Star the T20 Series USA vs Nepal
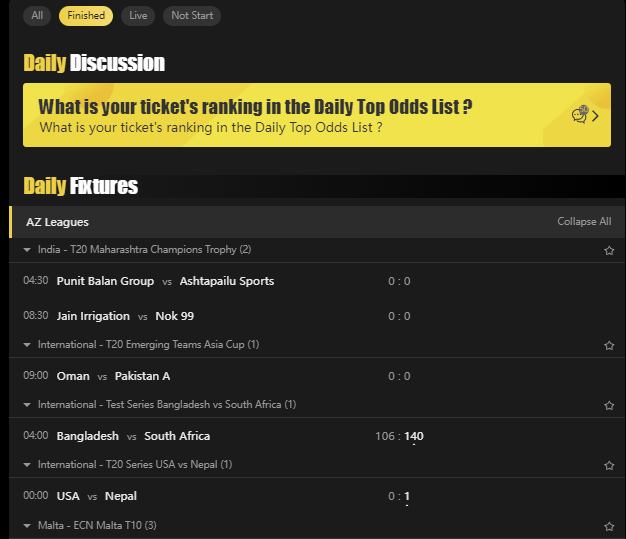The width and height of the screenshot is (626, 539). 609,465
